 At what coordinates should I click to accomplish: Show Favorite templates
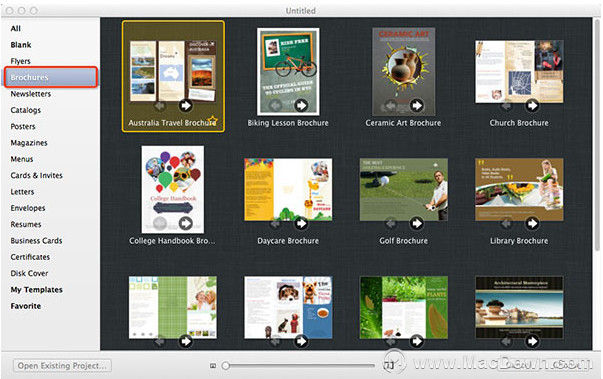coord(26,306)
